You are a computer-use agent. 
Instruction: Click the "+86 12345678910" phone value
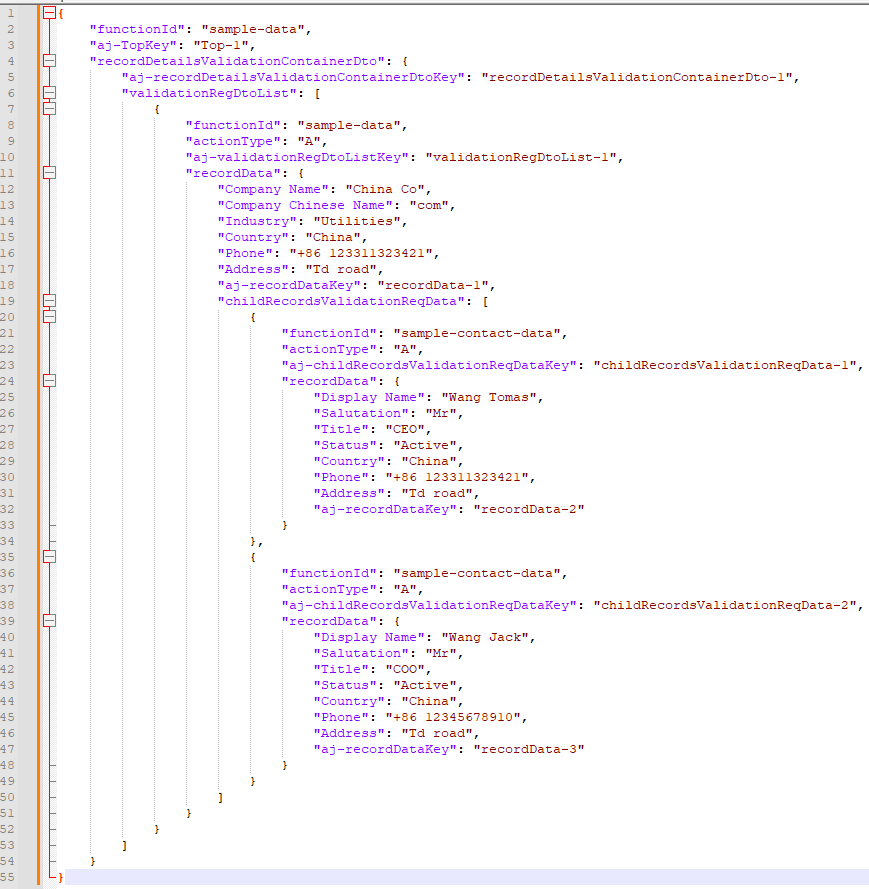(x=455, y=717)
